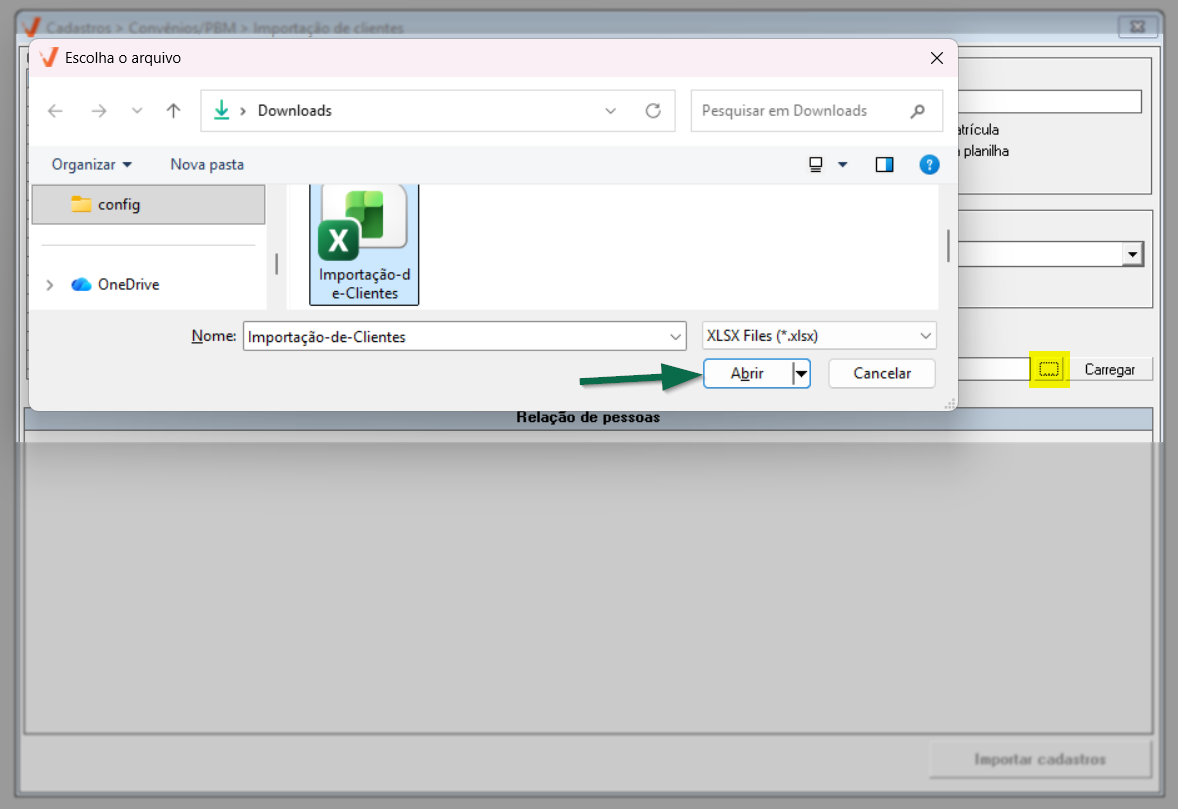Click the top text field in import window

(x=1050, y=101)
